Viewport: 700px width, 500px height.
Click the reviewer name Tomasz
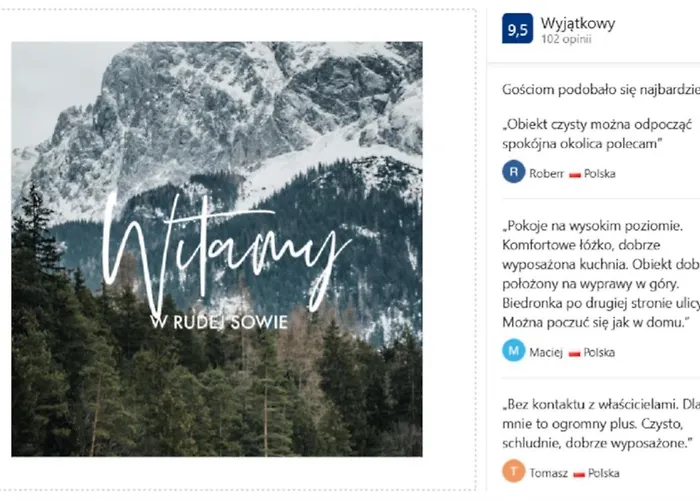tap(549, 473)
